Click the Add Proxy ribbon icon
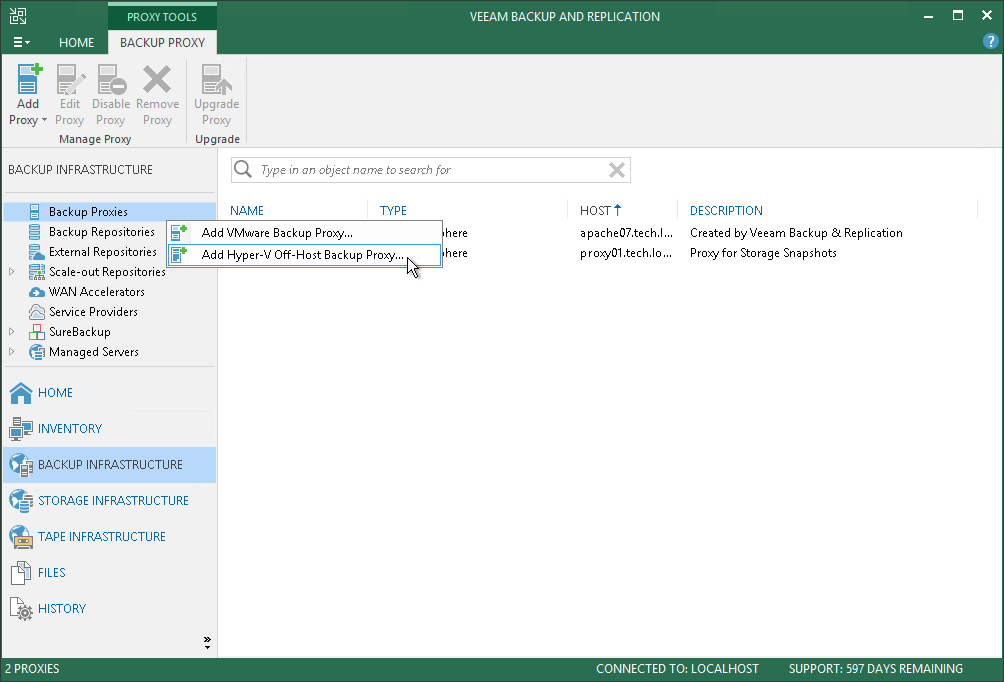1004x682 pixels. click(29, 78)
